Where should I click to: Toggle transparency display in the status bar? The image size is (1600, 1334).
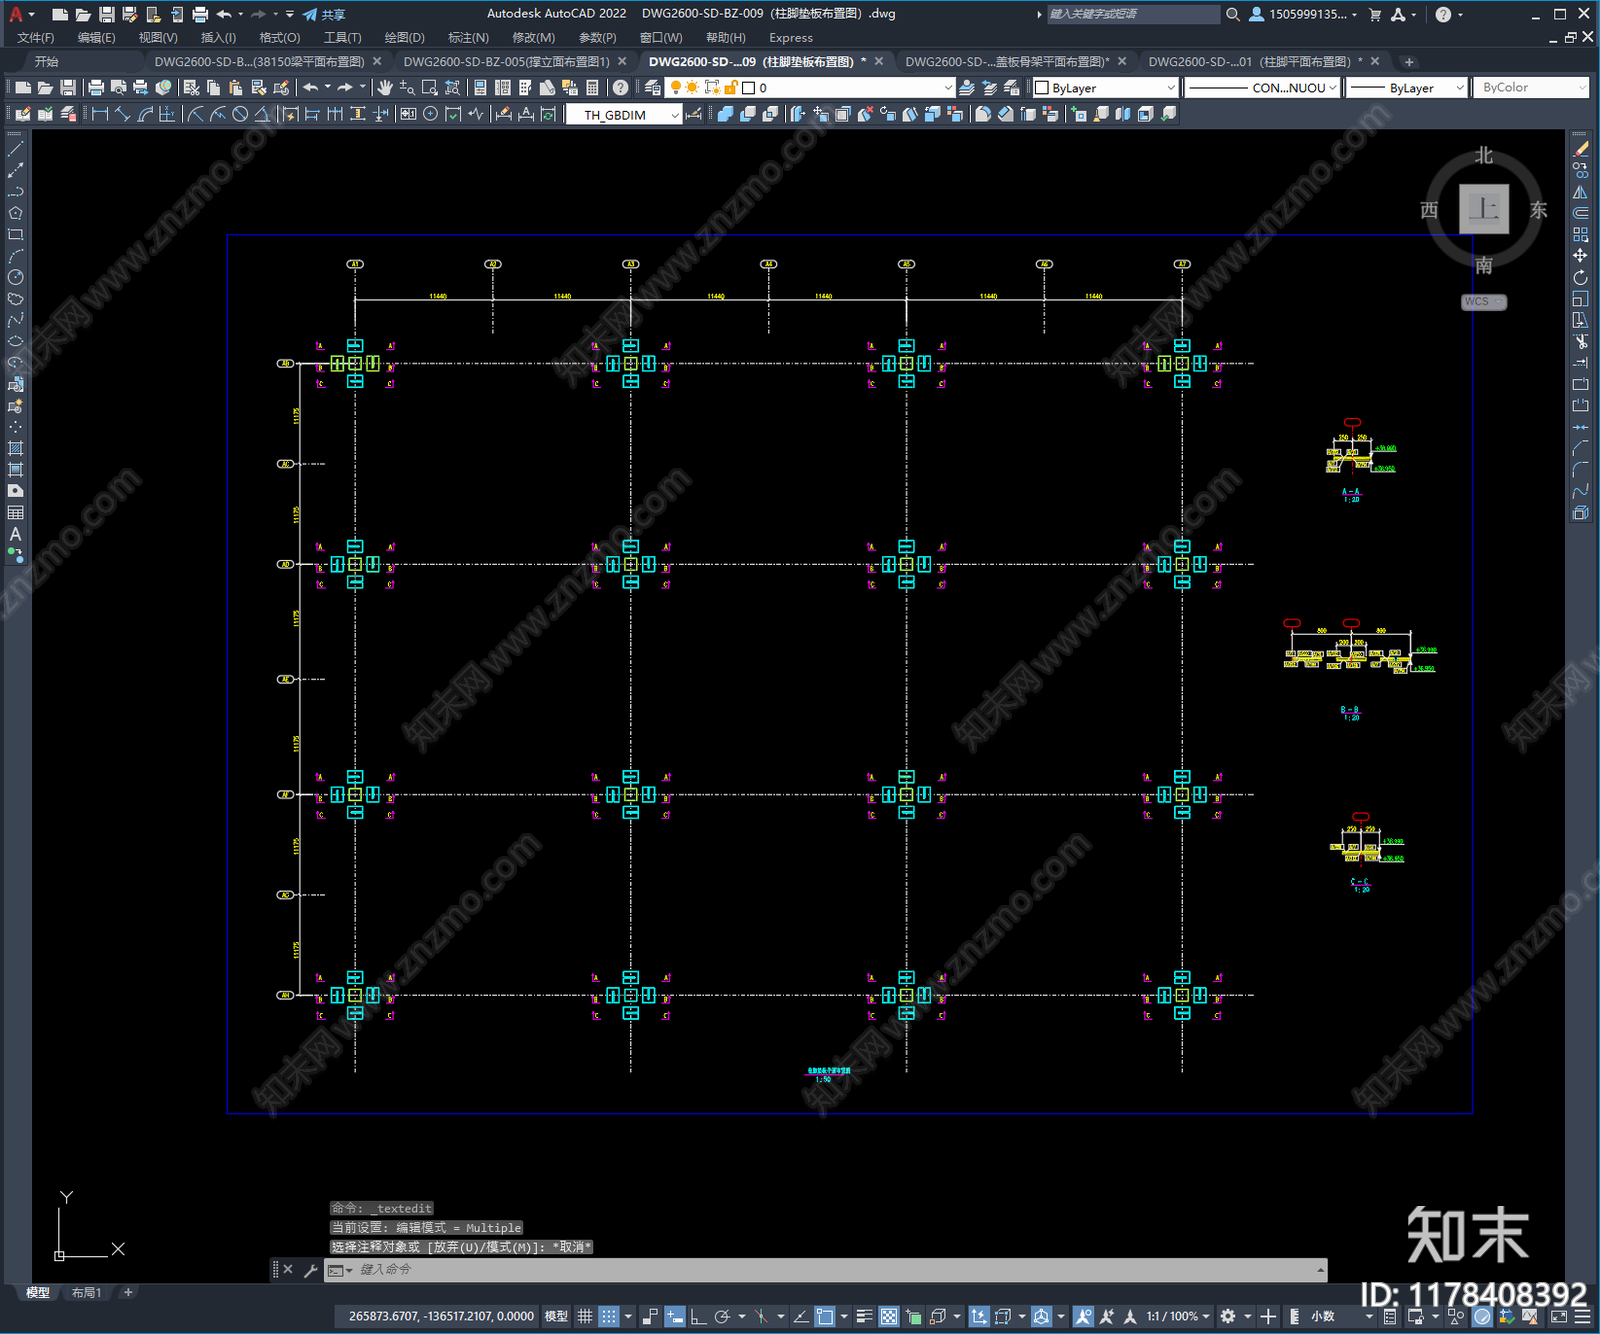(889, 1316)
